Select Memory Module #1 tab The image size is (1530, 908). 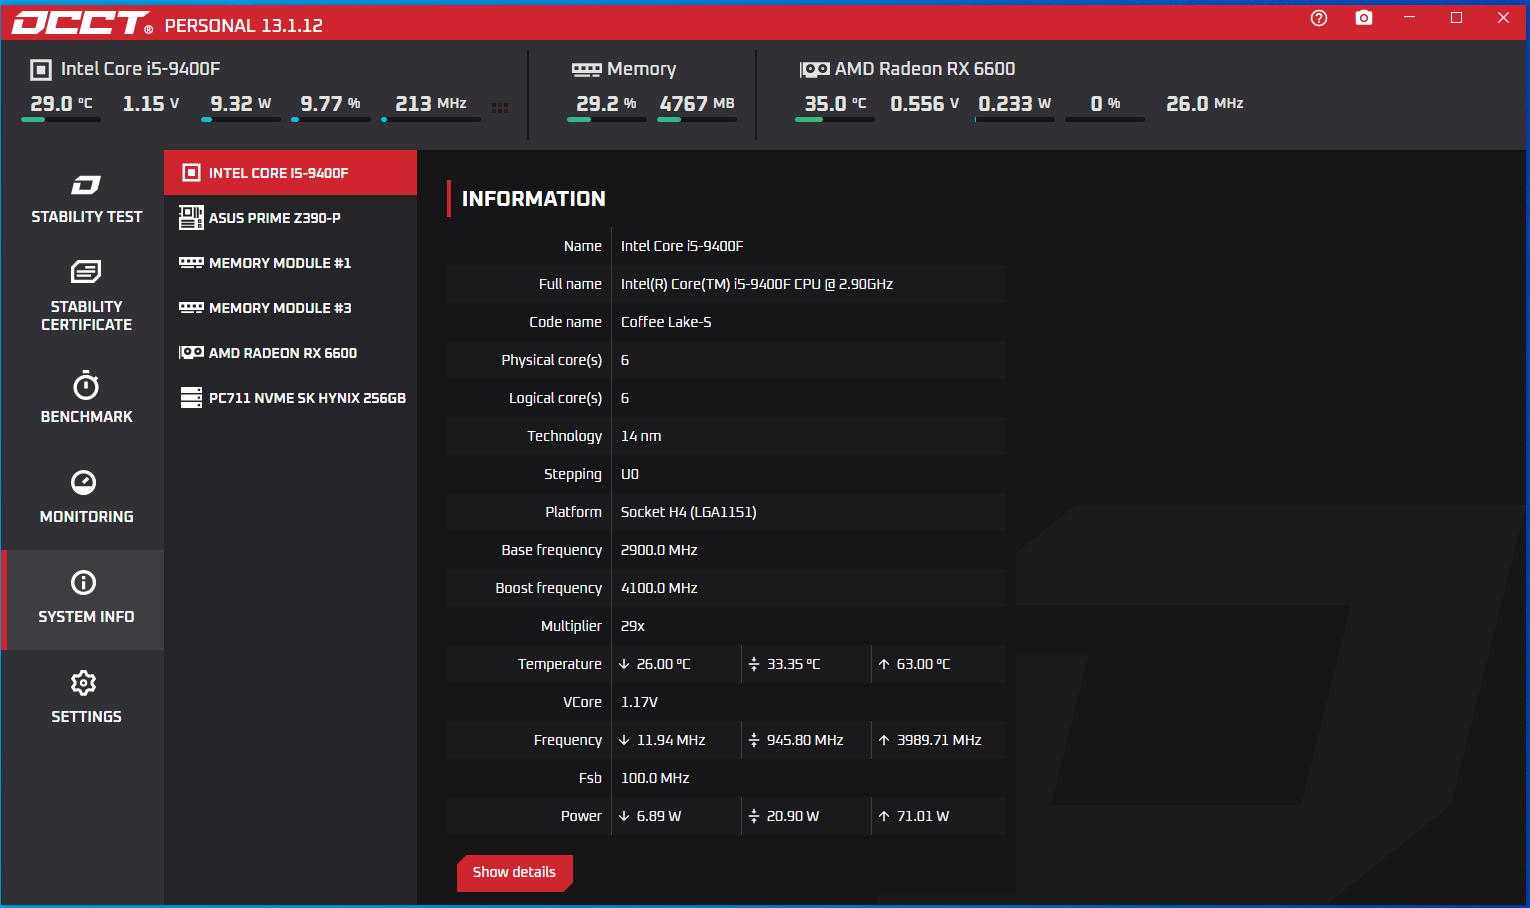290,263
